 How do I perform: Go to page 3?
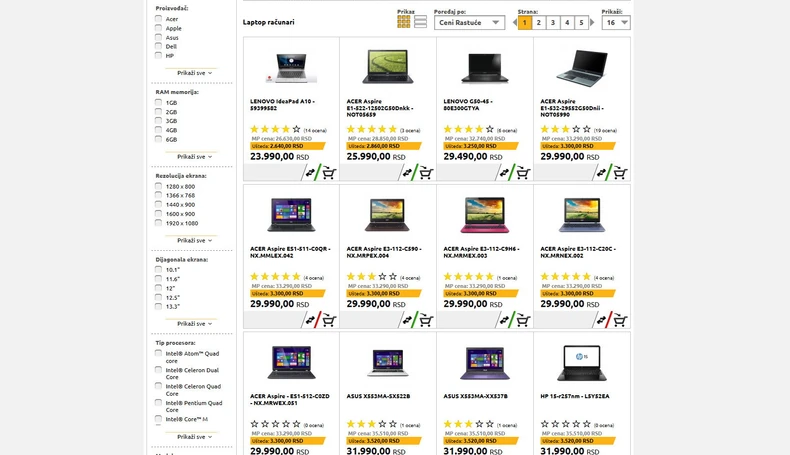(553, 22)
